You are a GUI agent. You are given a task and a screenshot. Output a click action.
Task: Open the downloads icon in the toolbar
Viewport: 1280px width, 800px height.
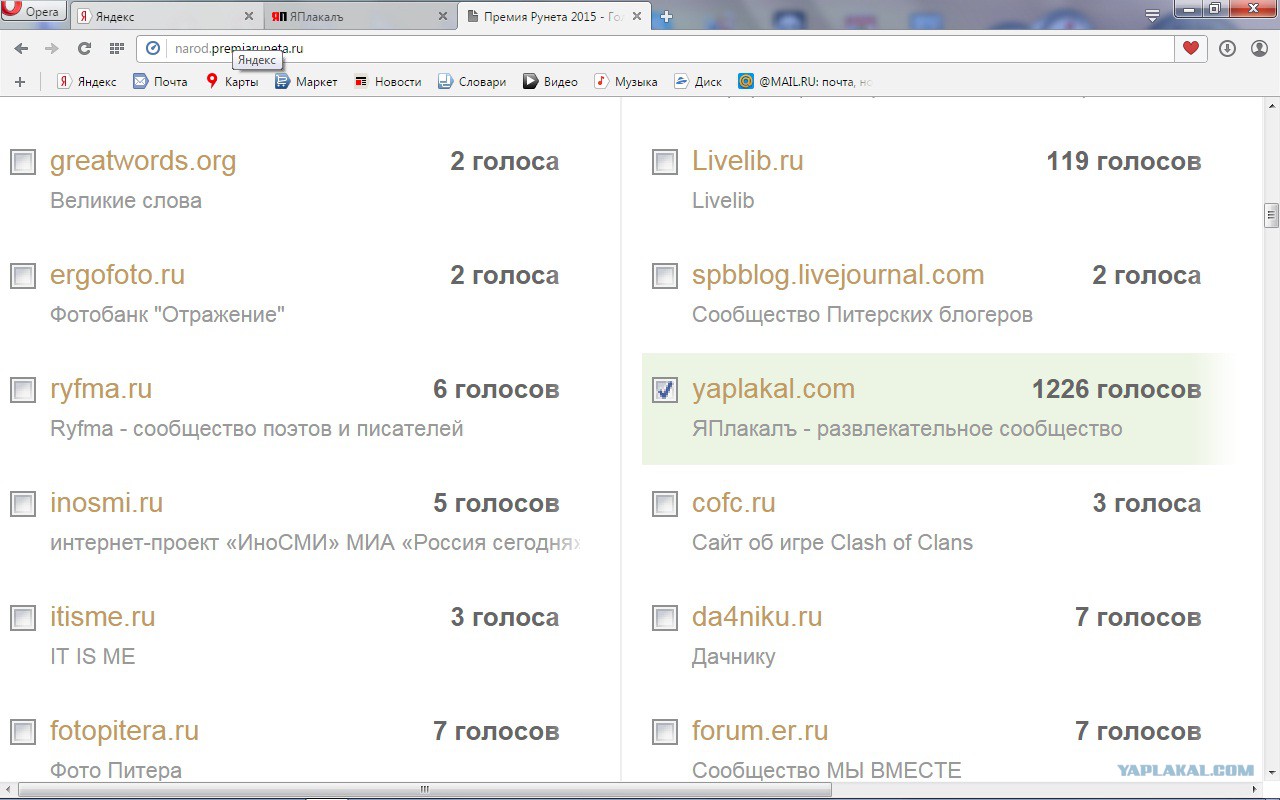tap(1227, 48)
